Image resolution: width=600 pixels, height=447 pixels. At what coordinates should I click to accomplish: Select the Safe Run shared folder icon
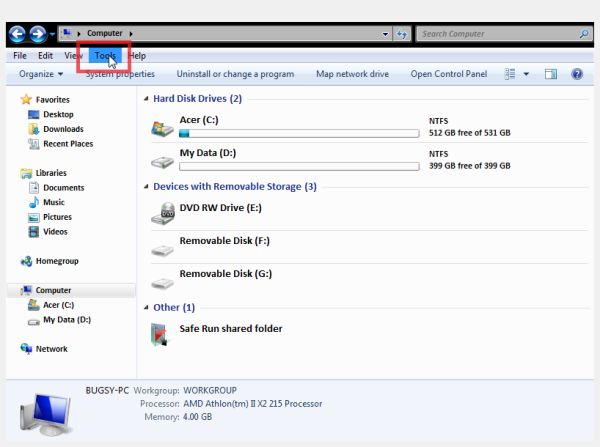159,334
